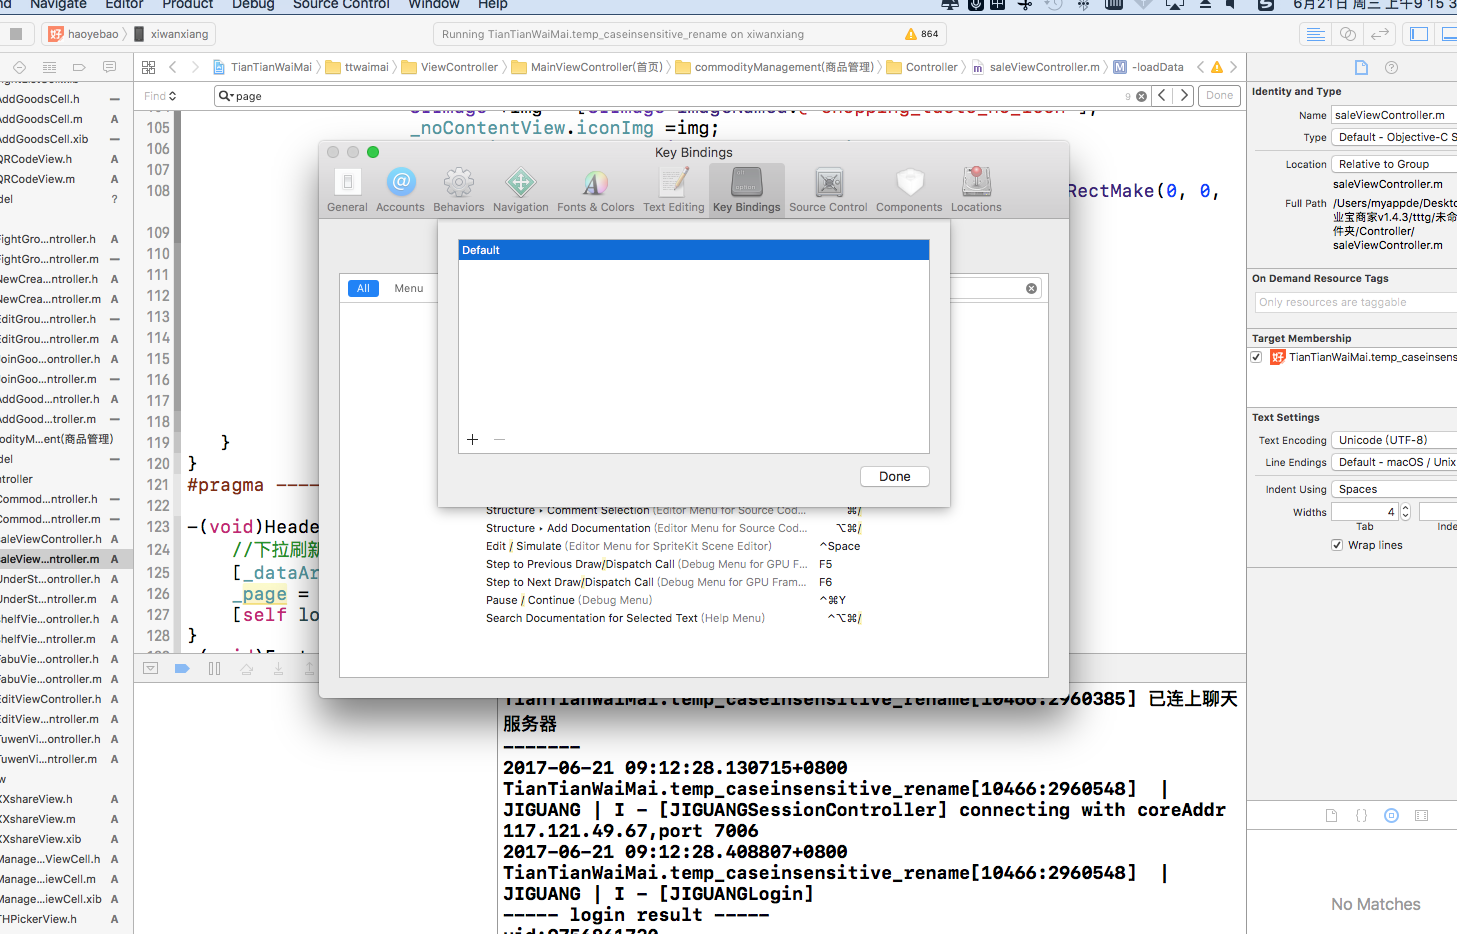The width and height of the screenshot is (1457, 934).
Task: Select the Key Bindings preferences pane
Action: [x=747, y=190]
